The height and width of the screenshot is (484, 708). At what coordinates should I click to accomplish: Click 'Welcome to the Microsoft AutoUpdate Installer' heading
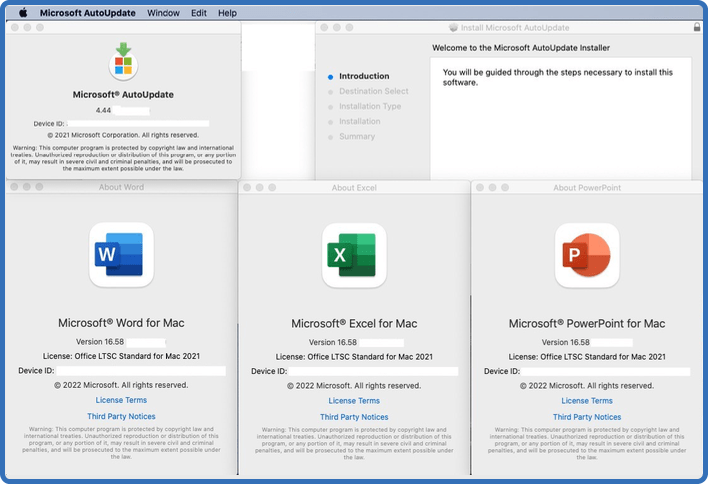(x=521, y=47)
